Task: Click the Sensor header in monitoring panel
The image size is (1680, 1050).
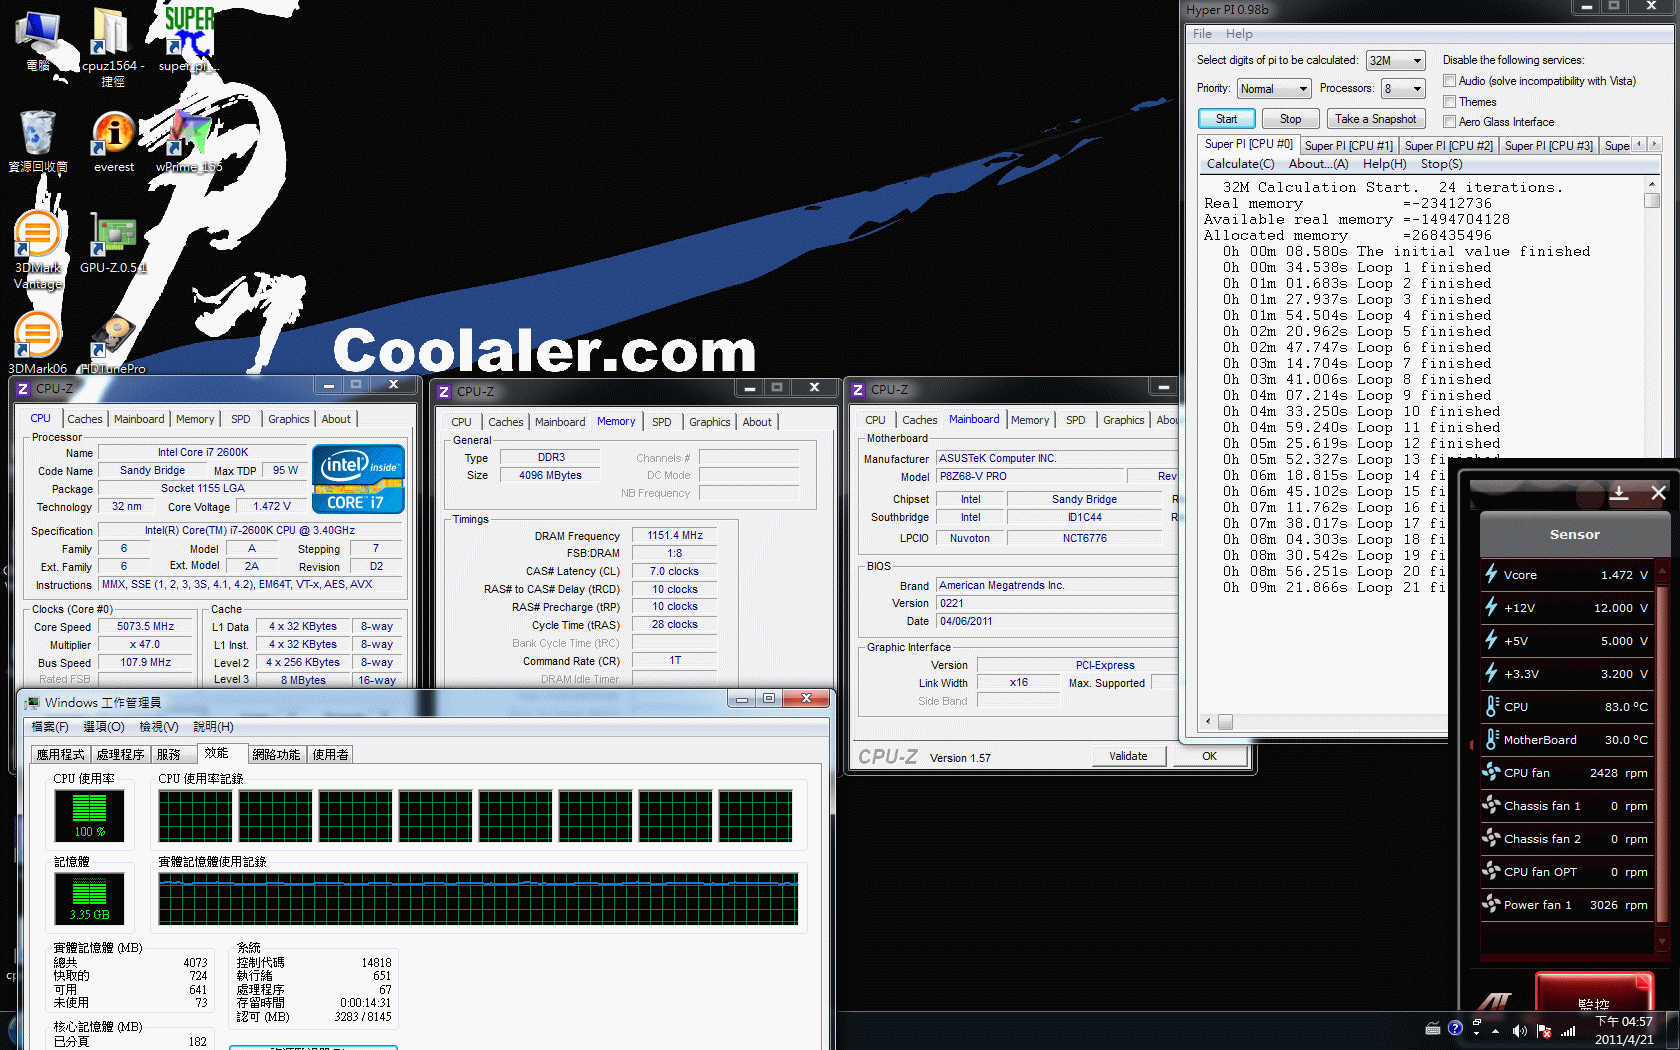Action: (1575, 534)
